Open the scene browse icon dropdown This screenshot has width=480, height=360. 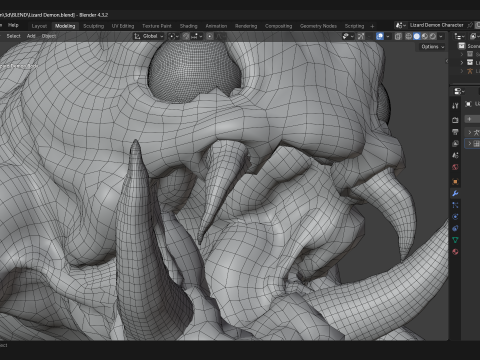click(401, 25)
